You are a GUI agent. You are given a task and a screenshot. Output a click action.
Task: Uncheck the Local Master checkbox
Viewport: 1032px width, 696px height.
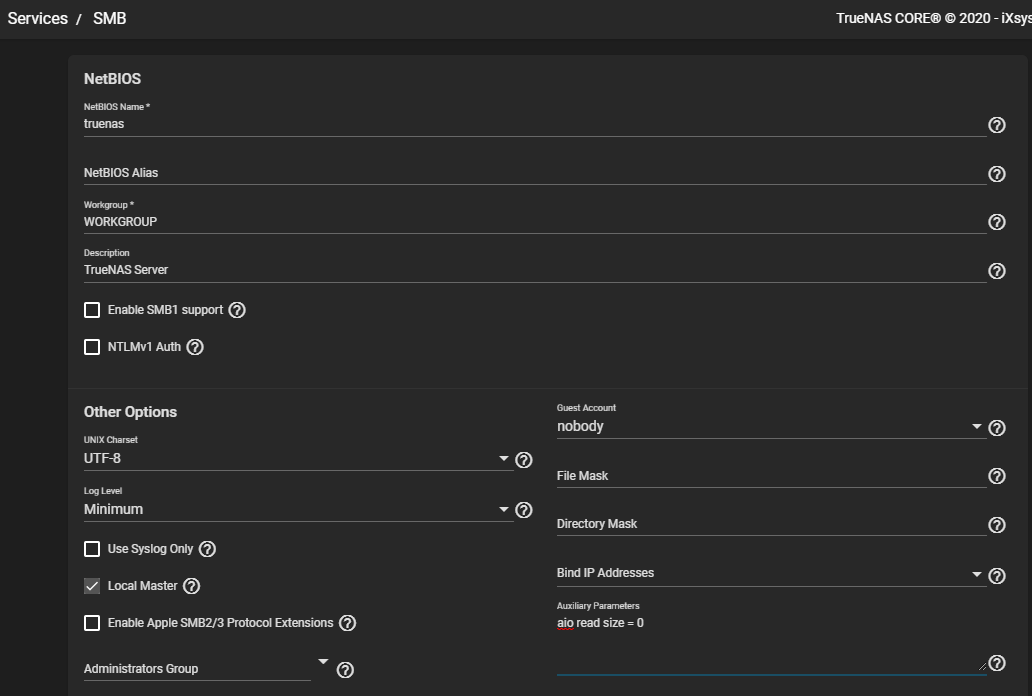tap(92, 586)
